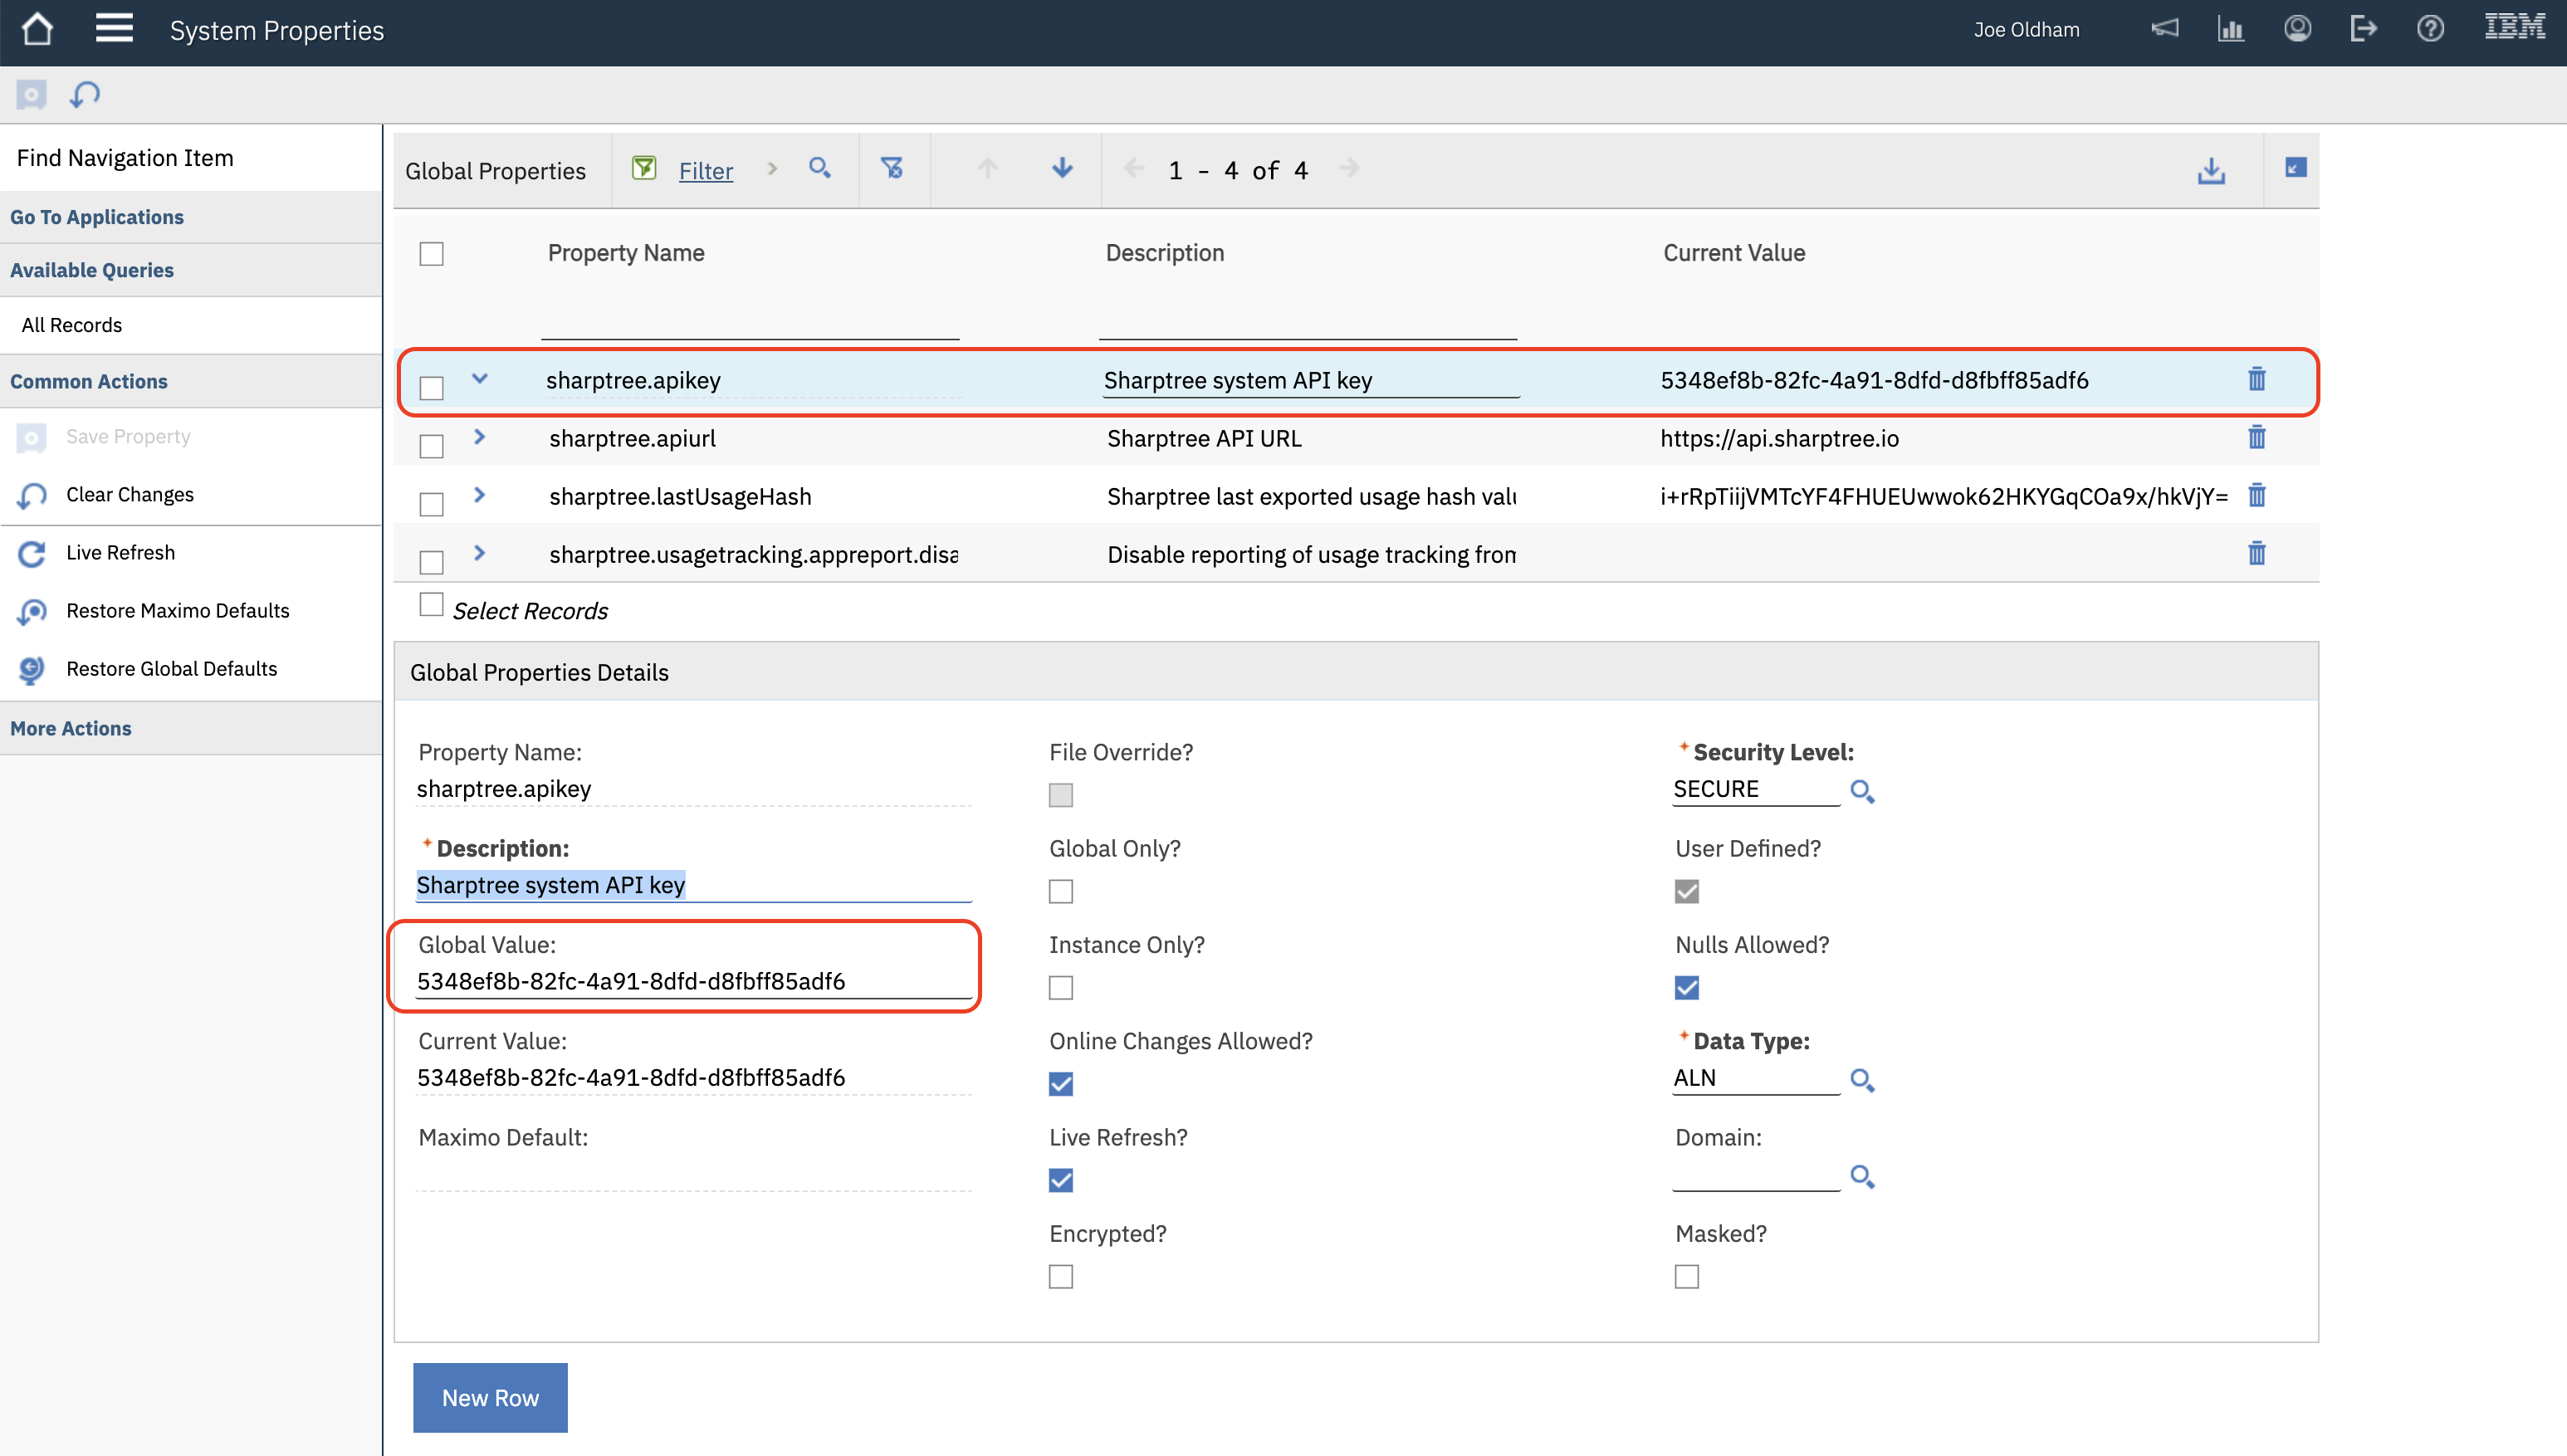Image resolution: width=2567 pixels, height=1456 pixels.
Task: Uncheck the Live Refresh? checkbox
Action: (x=1060, y=1180)
